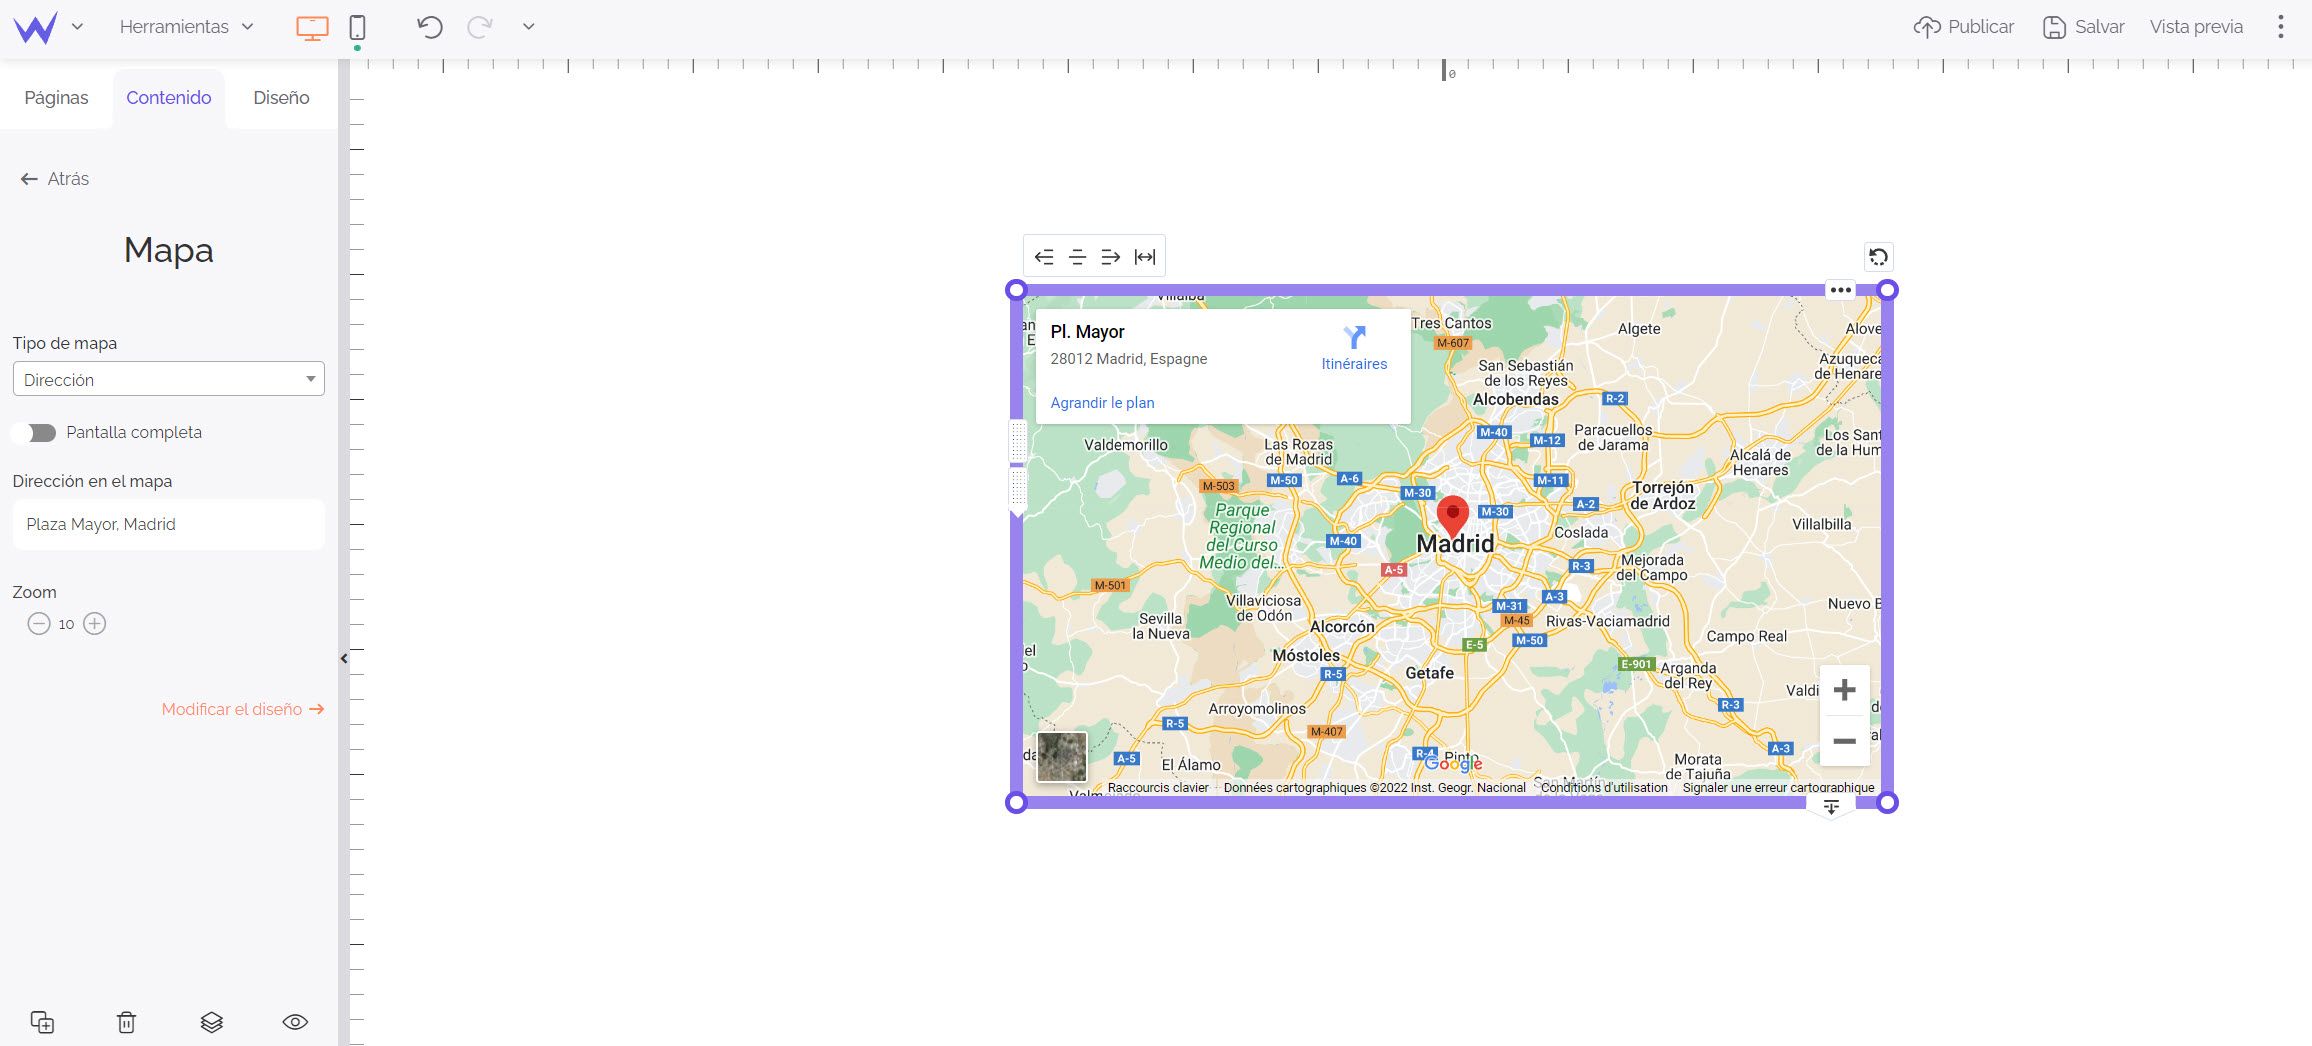Click the W logo icon
Viewport: 2312px width, 1046px height.
click(35, 27)
